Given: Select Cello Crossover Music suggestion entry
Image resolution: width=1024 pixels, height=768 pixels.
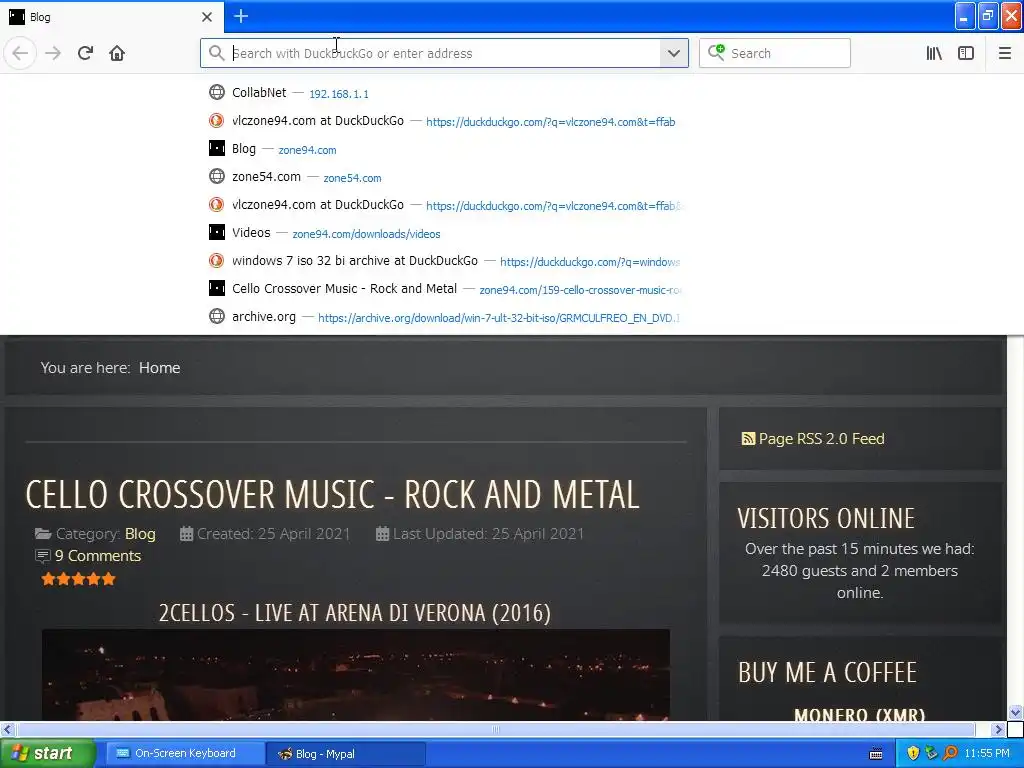Looking at the screenshot, I should point(444,289).
